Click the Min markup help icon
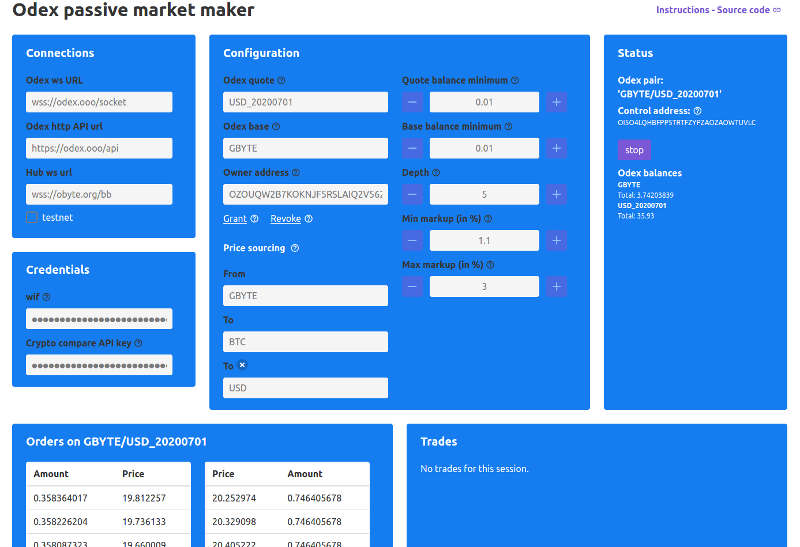This screenshot has width=800, height=547. tap(488, 219)
